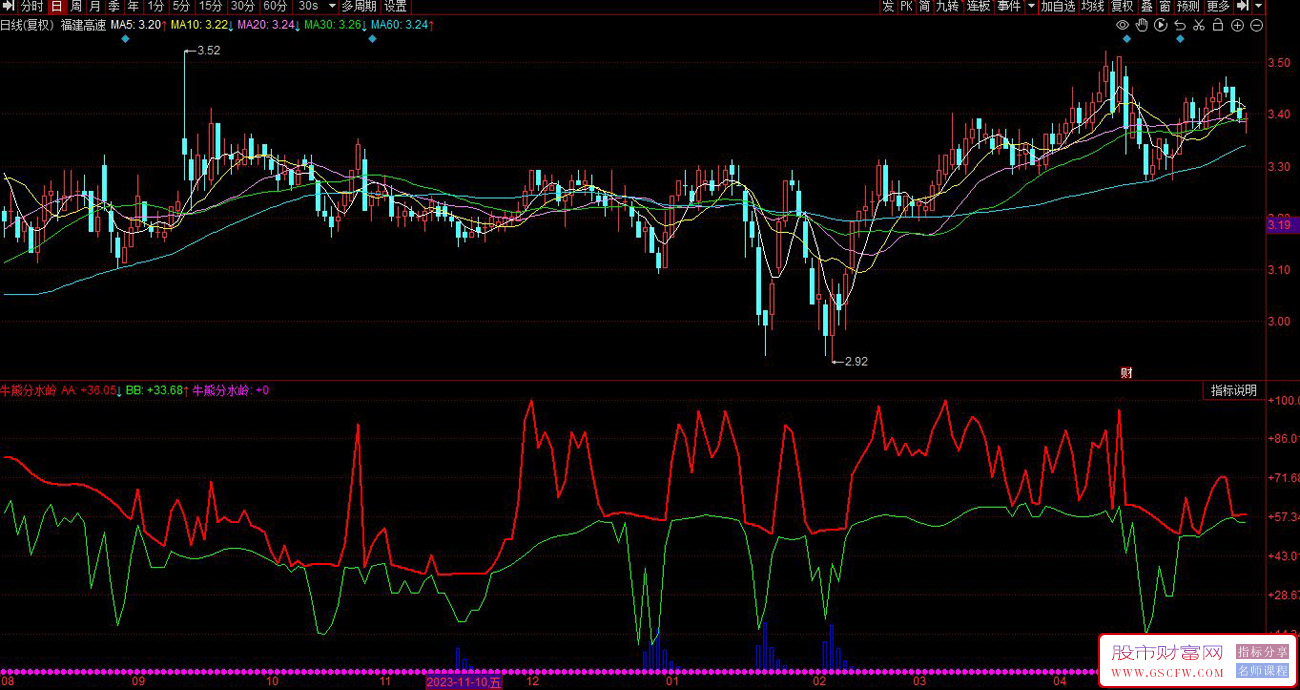
Task: Click the left panel collapse arrow icon
Action: pos(8,6)
